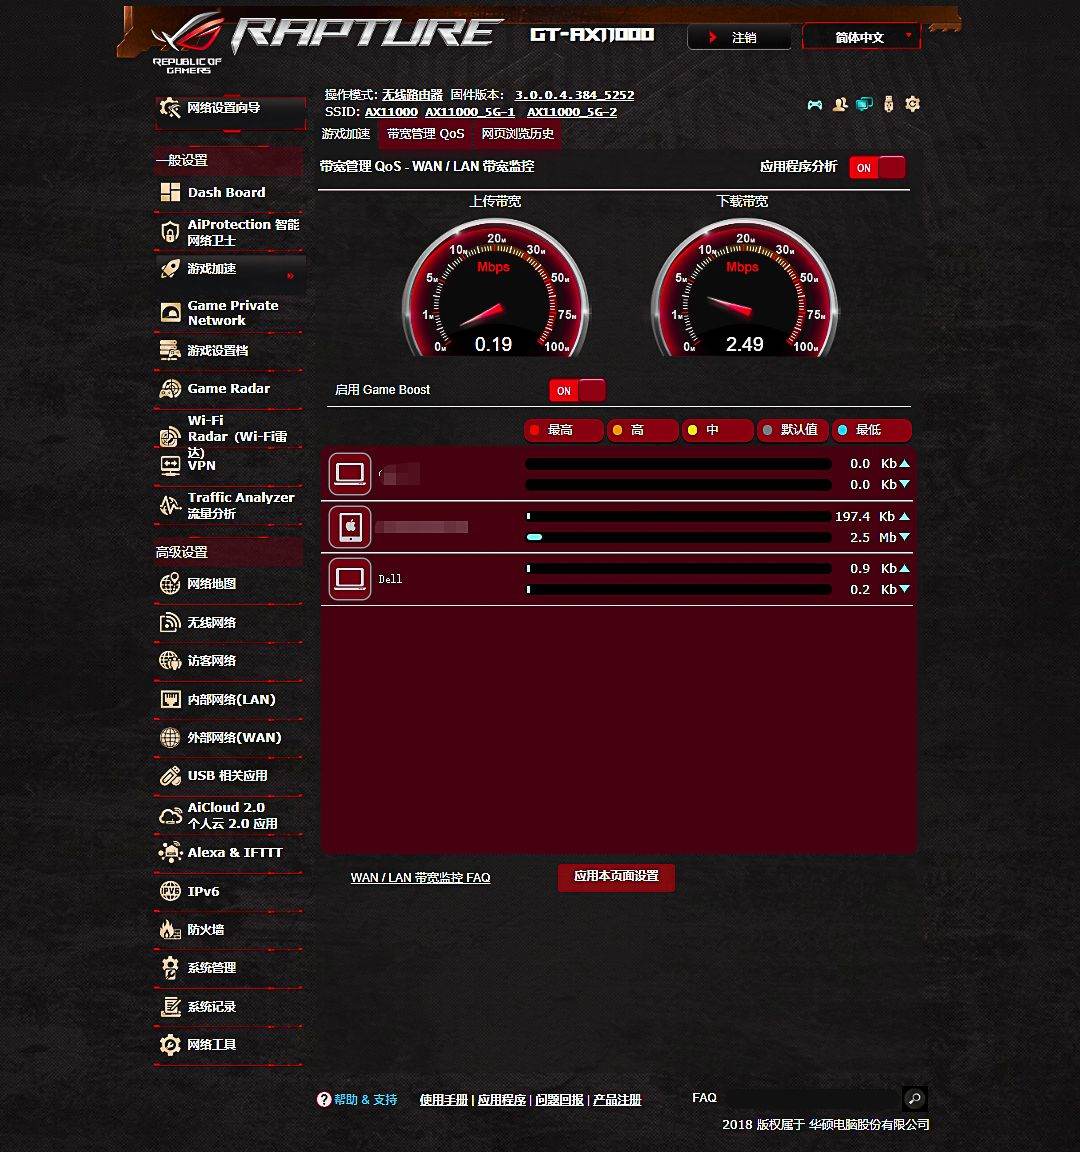This screenshot has width=1080, height=1152.
Task: Open the 系统记录 log icon
Action: point(170,1007)
